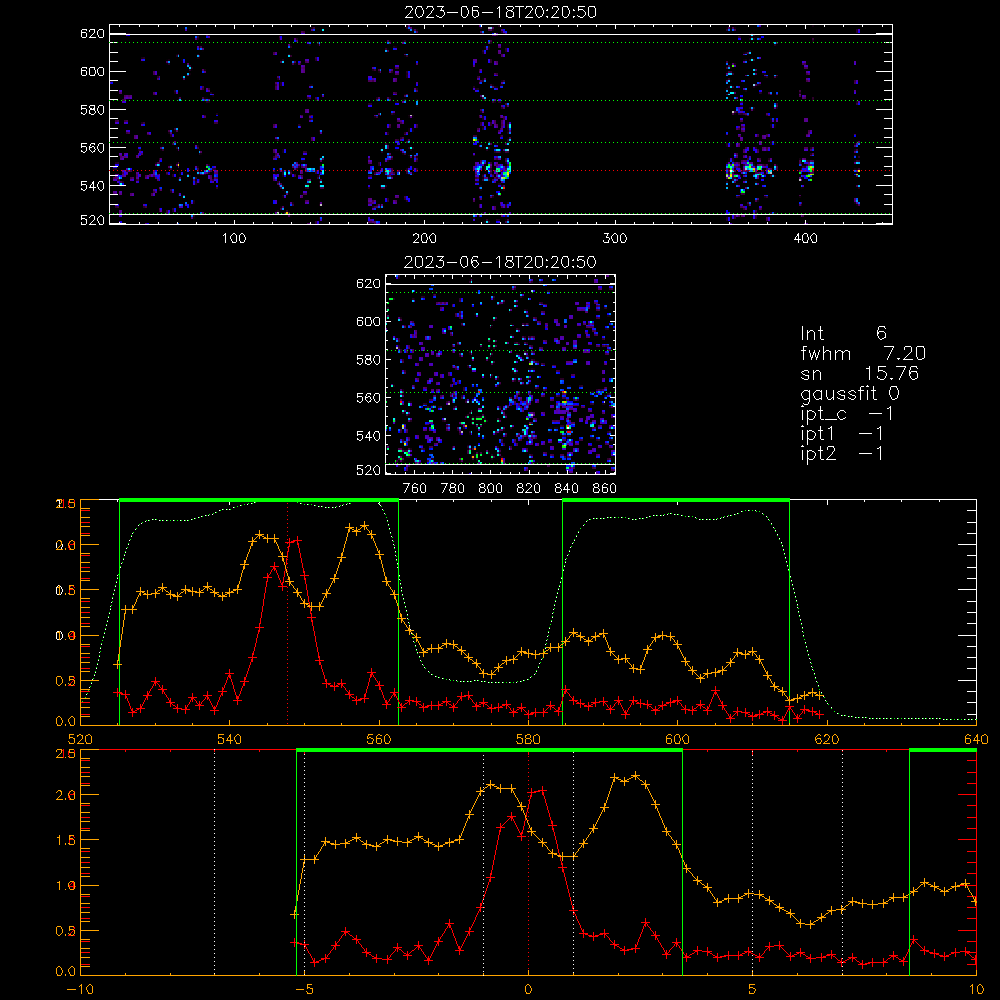
Task: Click x-axis tick label 820 of zoomed spectrogram
Action: pos(528,489)
